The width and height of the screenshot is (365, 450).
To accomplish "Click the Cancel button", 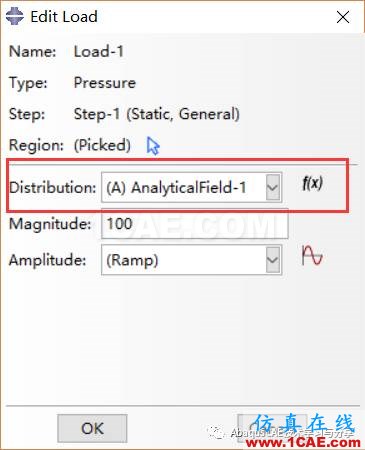I will tap(272, 428).
